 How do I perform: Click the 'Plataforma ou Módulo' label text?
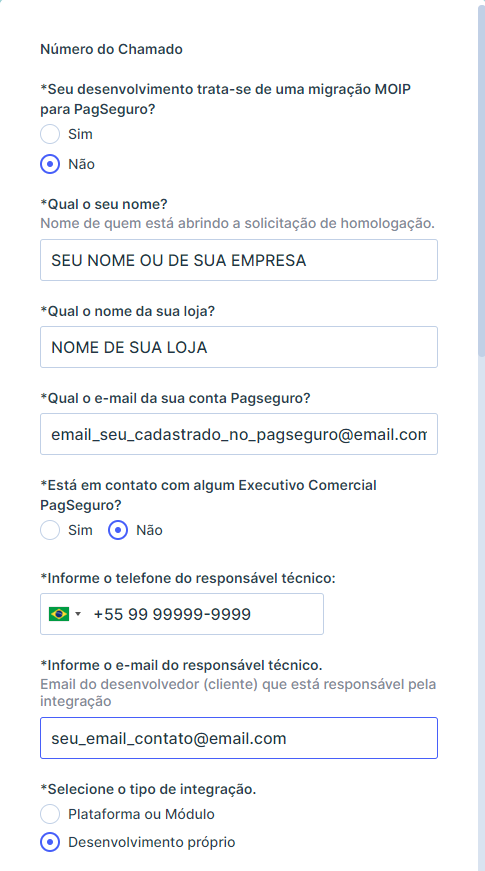point(142,814)
